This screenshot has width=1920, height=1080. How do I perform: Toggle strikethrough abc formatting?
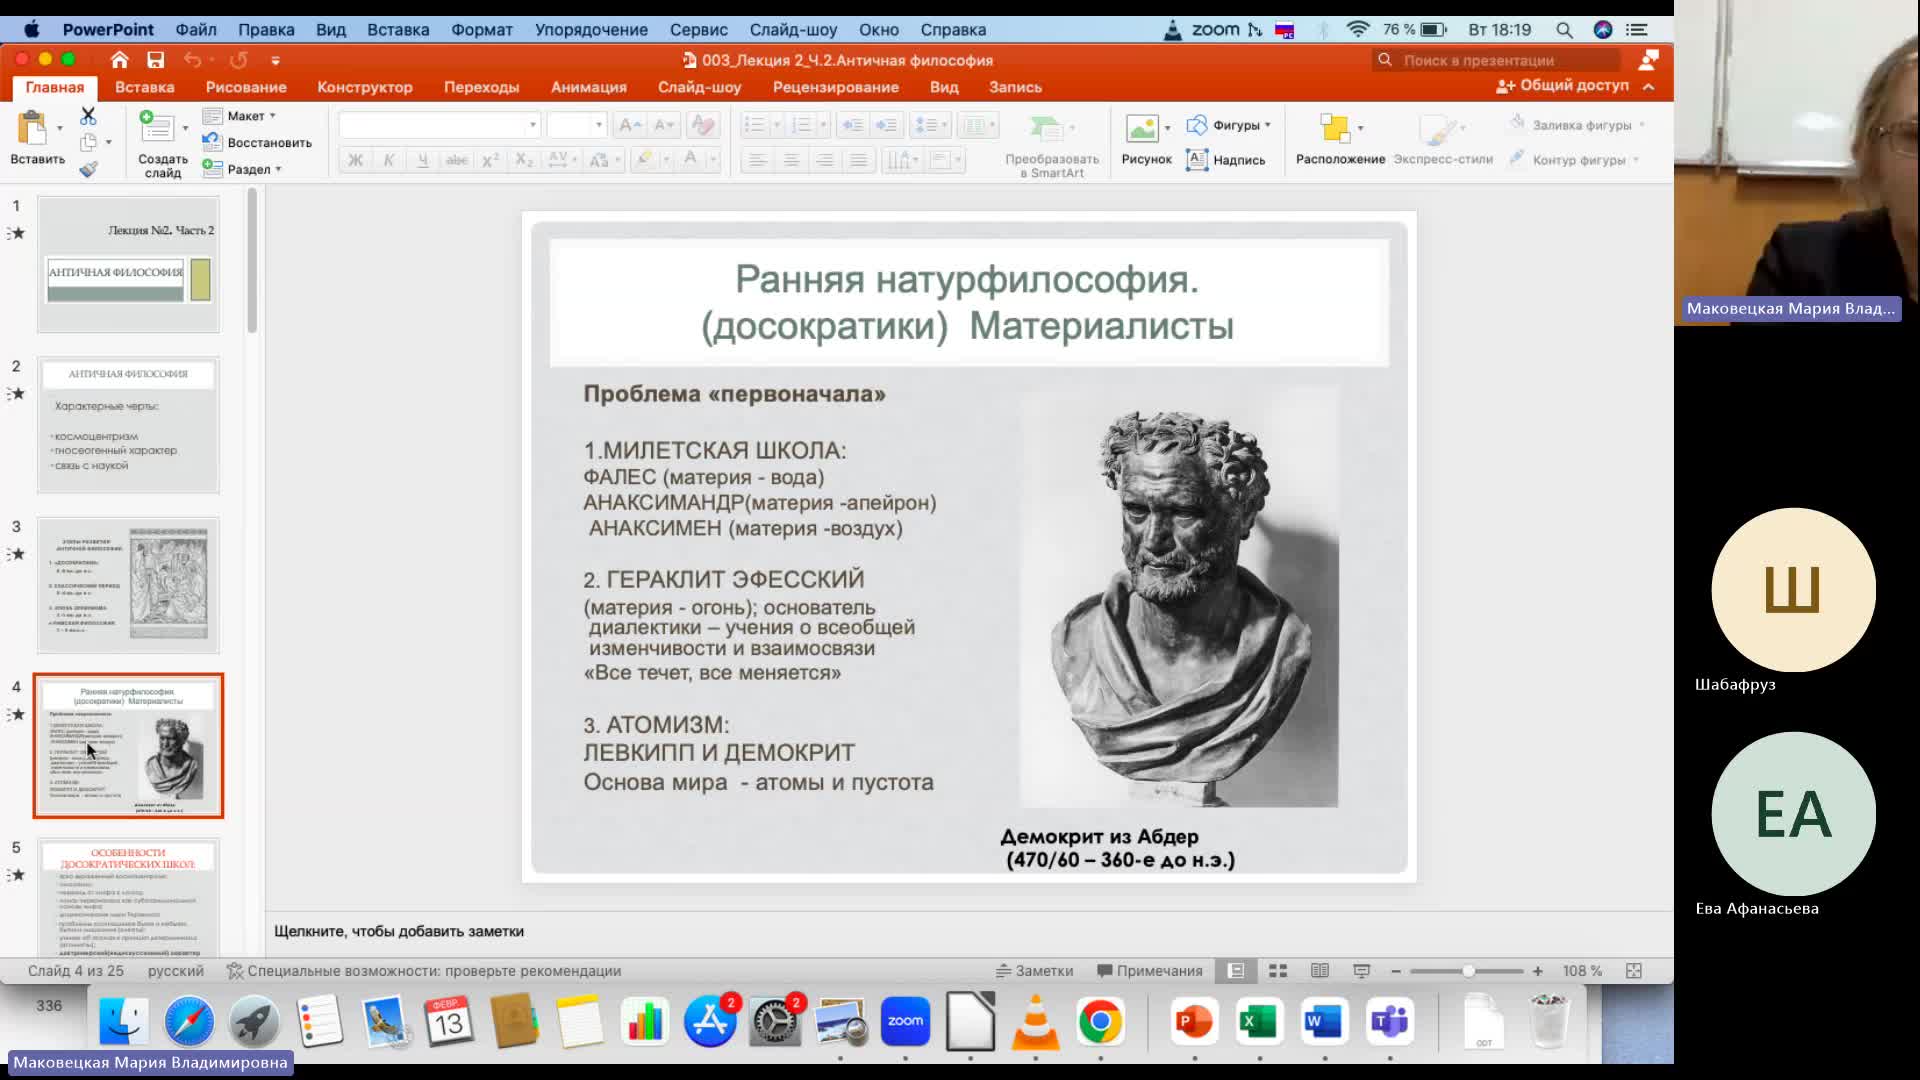pos(457,160)
